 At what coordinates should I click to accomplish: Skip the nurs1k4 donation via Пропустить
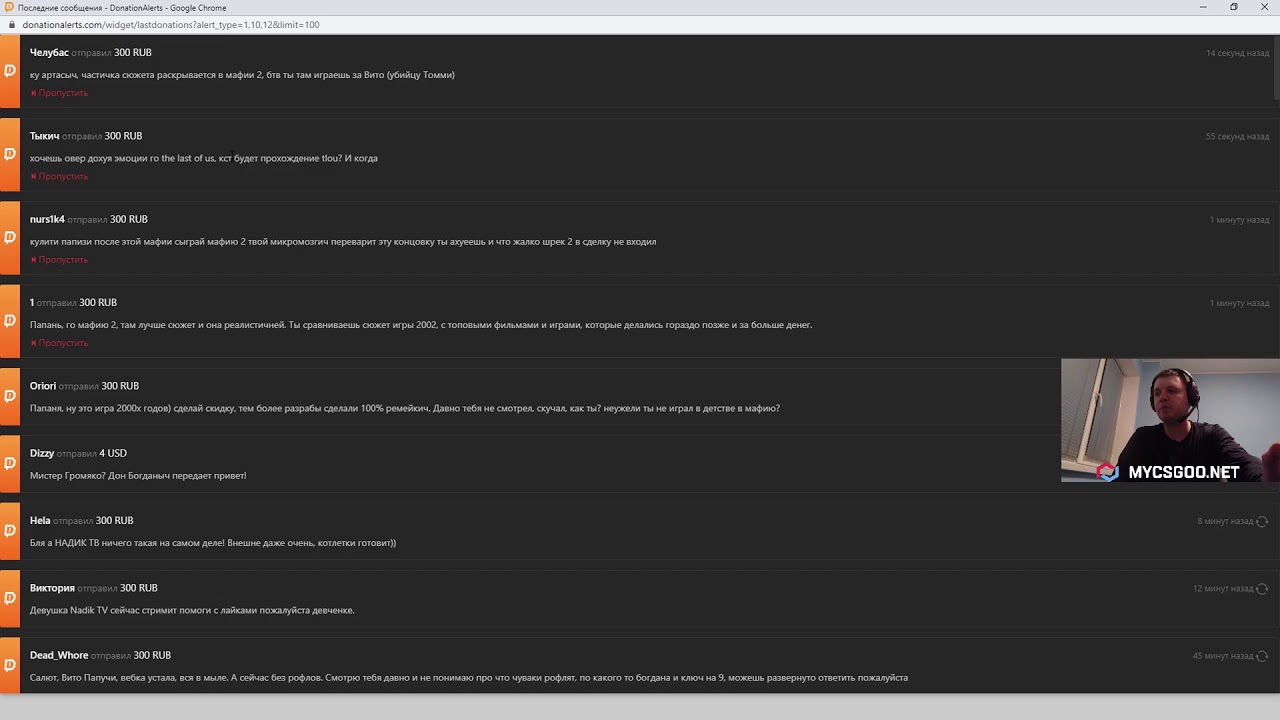(59, 260)
